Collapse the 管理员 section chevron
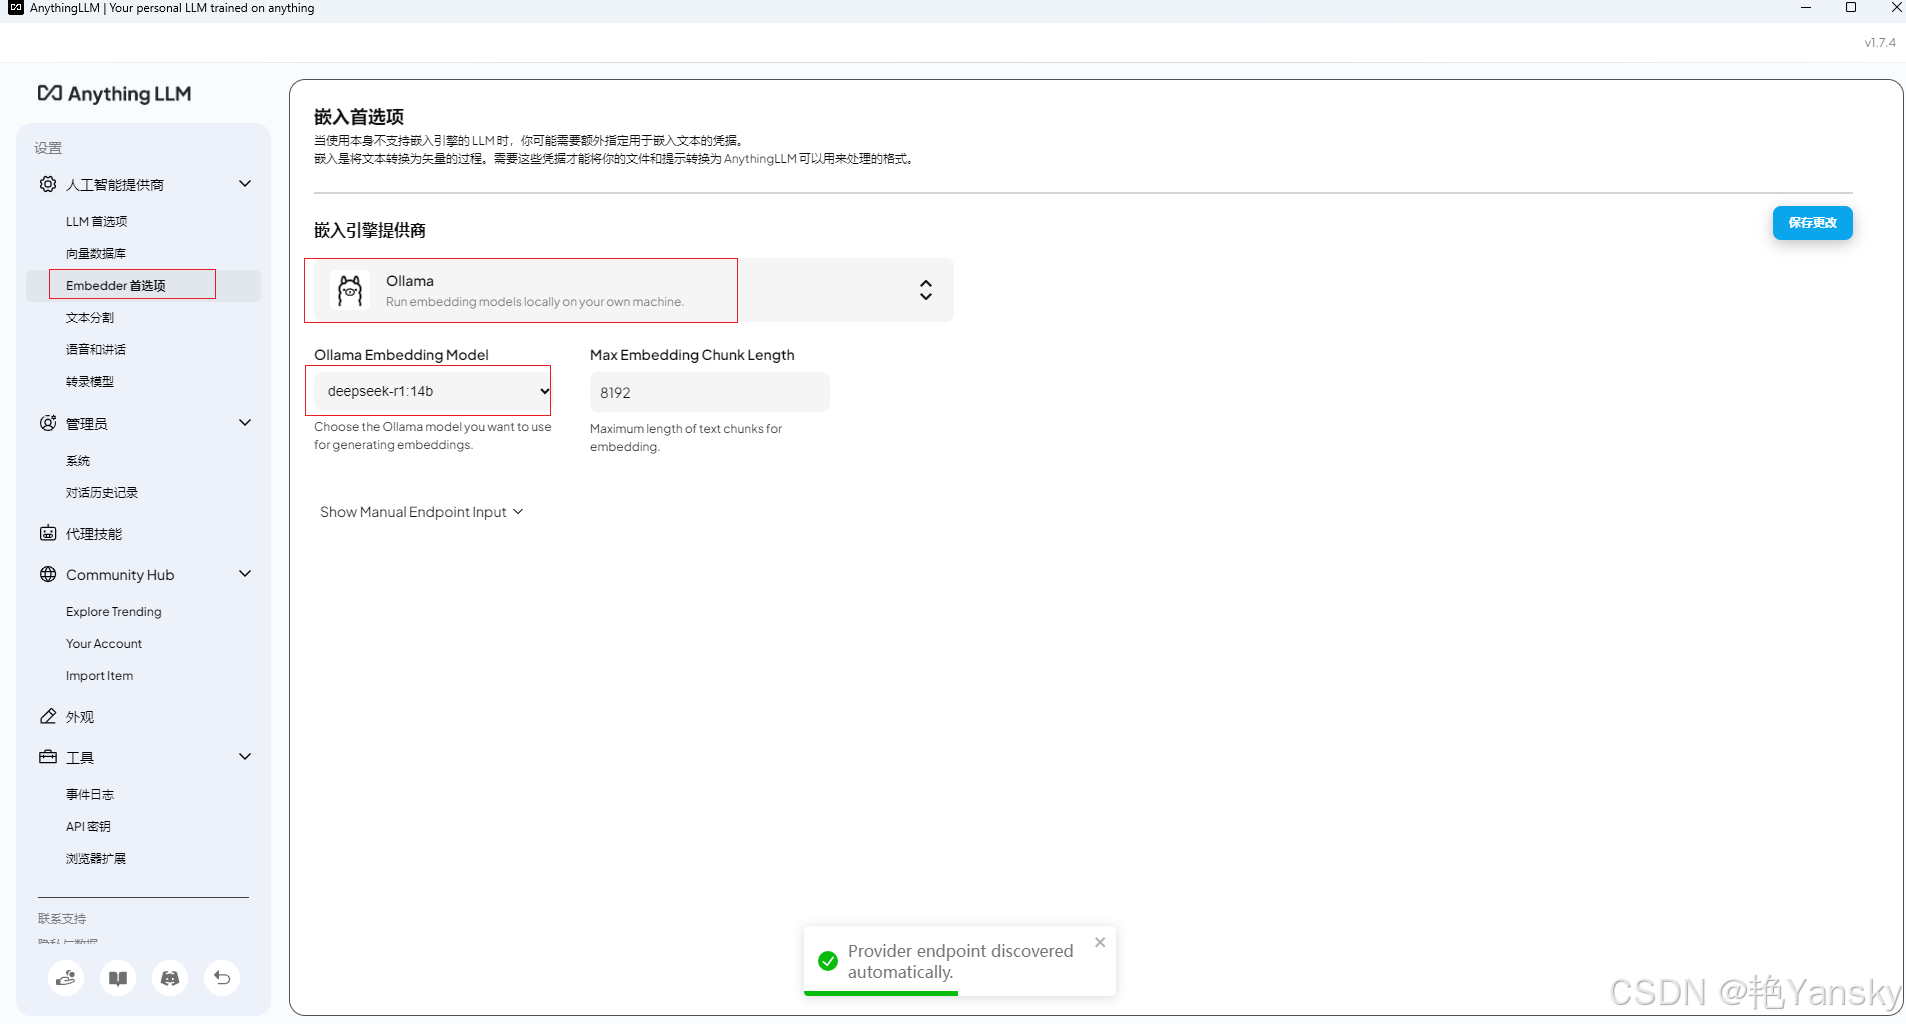1906x1024 pixels. 245,423
